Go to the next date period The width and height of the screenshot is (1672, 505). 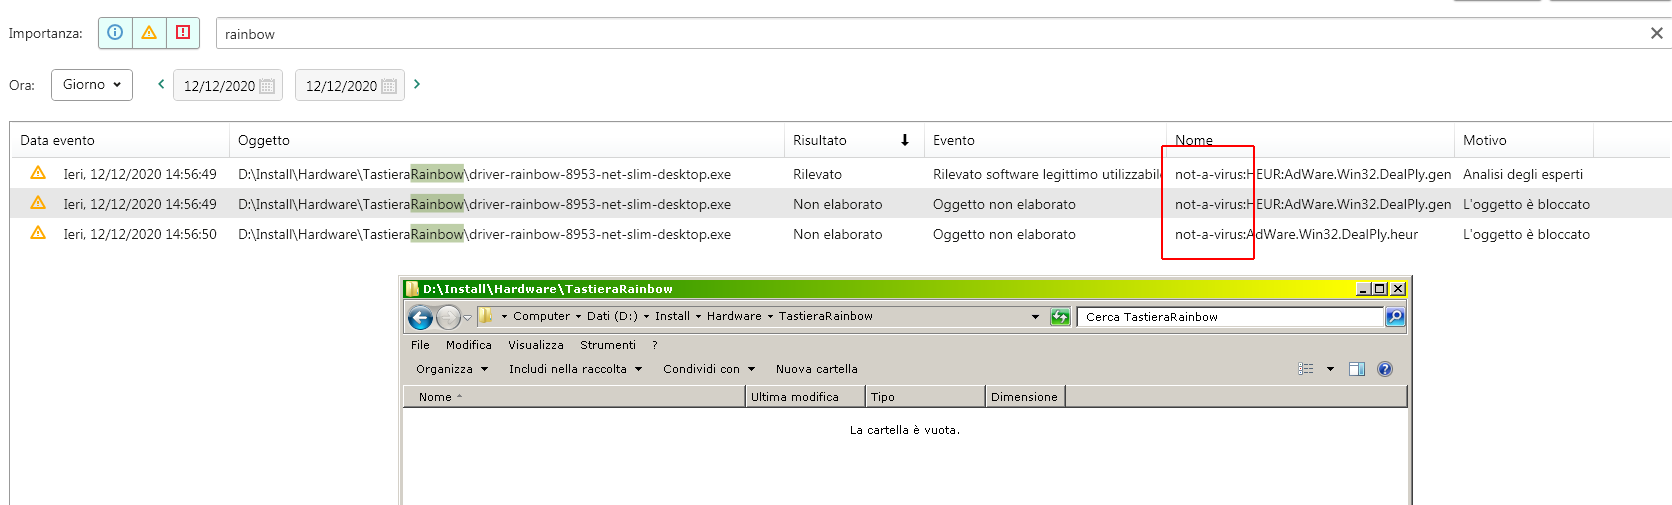point(417,84)
